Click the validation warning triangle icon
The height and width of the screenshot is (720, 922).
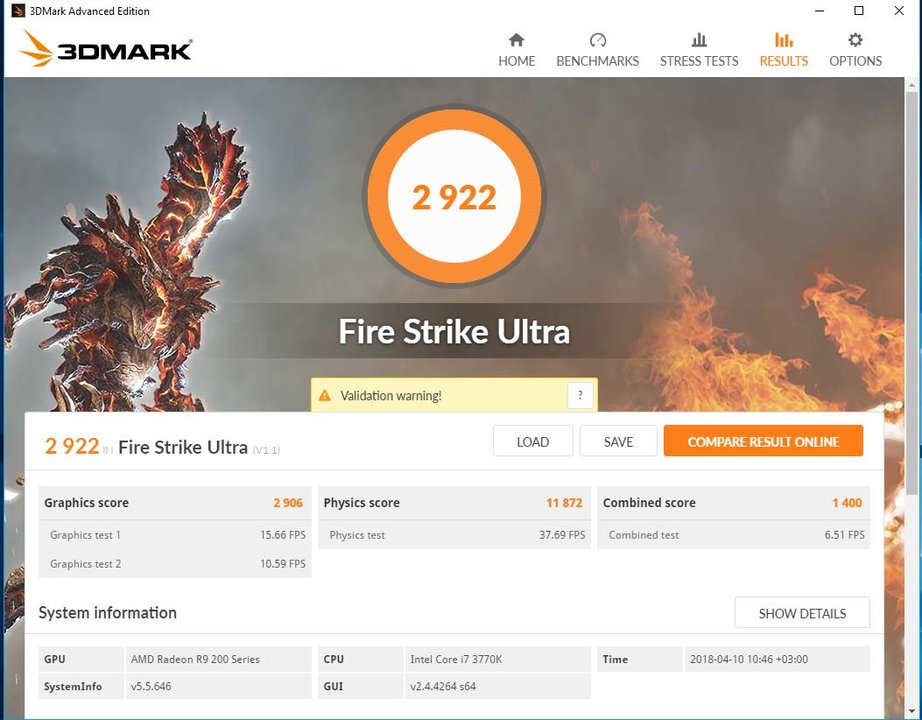click(x=325, y=395)
